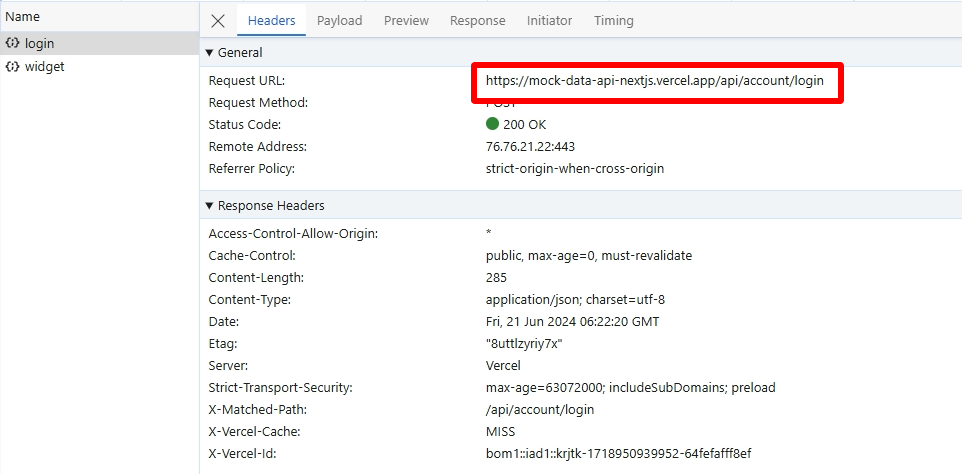
Task: View the Timing tab
Action: [x=613, y=20]
